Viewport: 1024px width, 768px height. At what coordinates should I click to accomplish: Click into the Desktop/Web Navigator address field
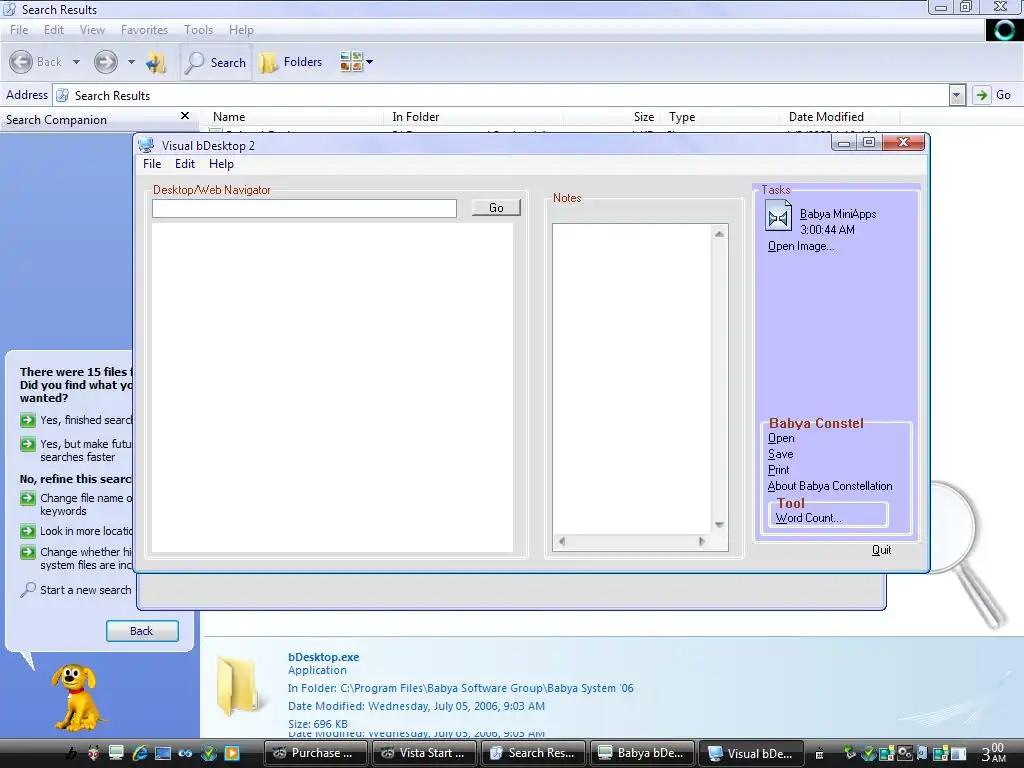pyautogui.click(x=304, y=208)
